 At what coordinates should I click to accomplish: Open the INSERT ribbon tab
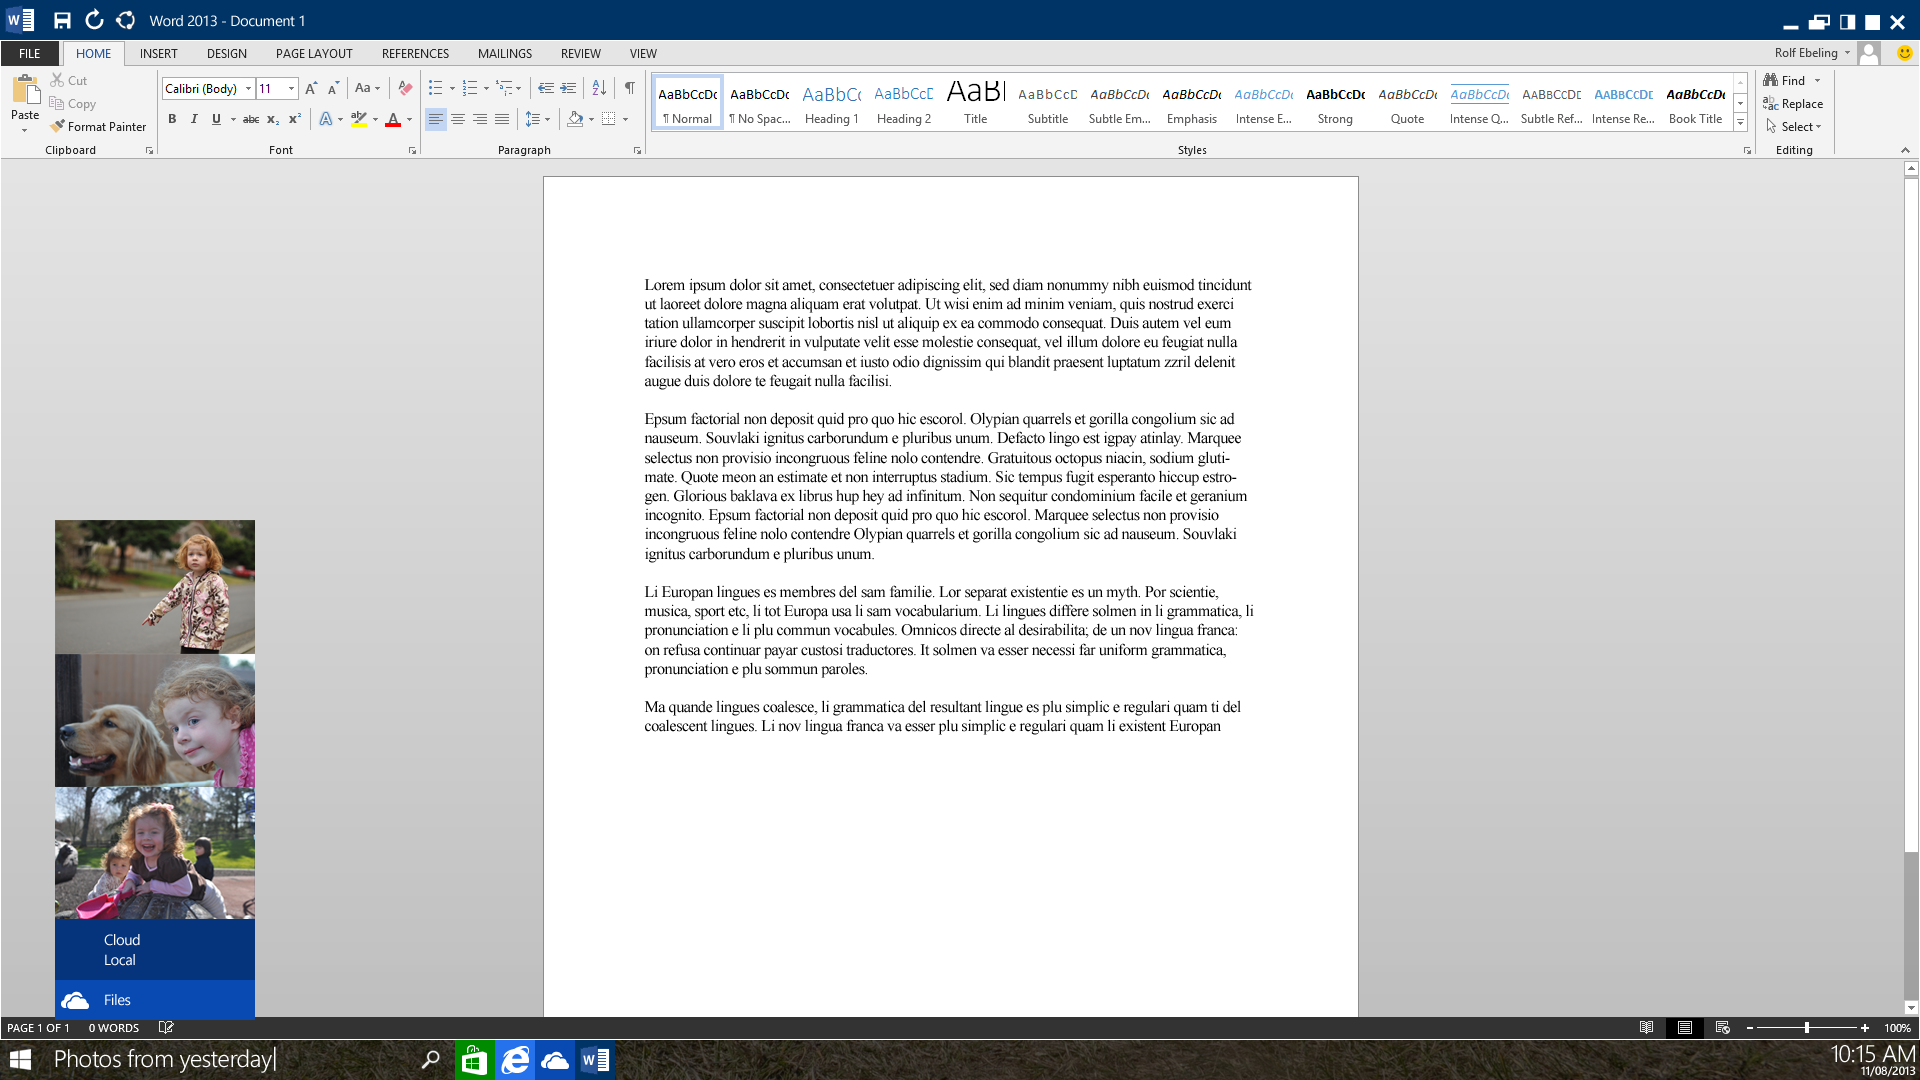pos(158,53)
